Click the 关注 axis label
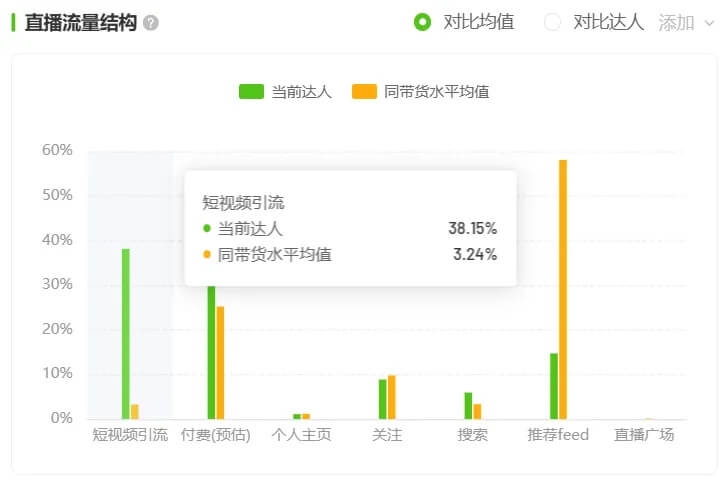 coord(387,435)
